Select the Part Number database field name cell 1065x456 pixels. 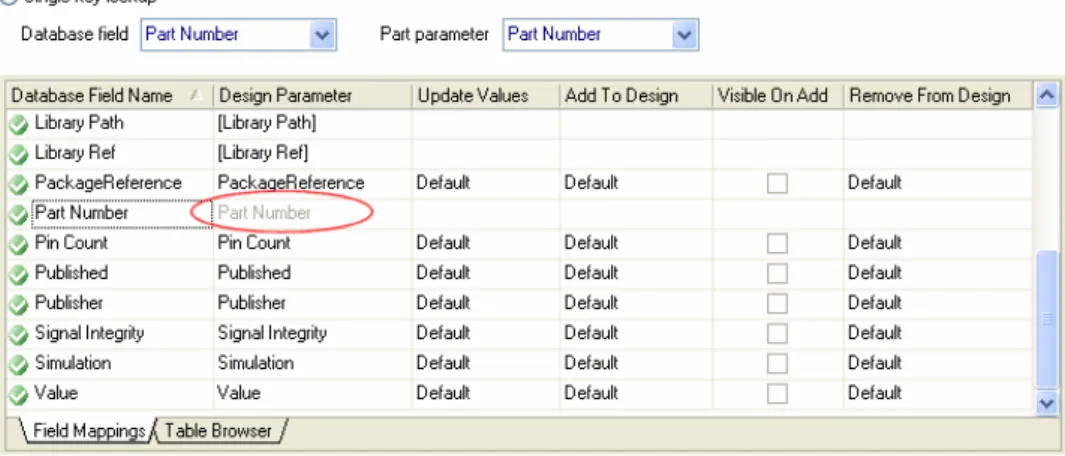pos(122,213)
